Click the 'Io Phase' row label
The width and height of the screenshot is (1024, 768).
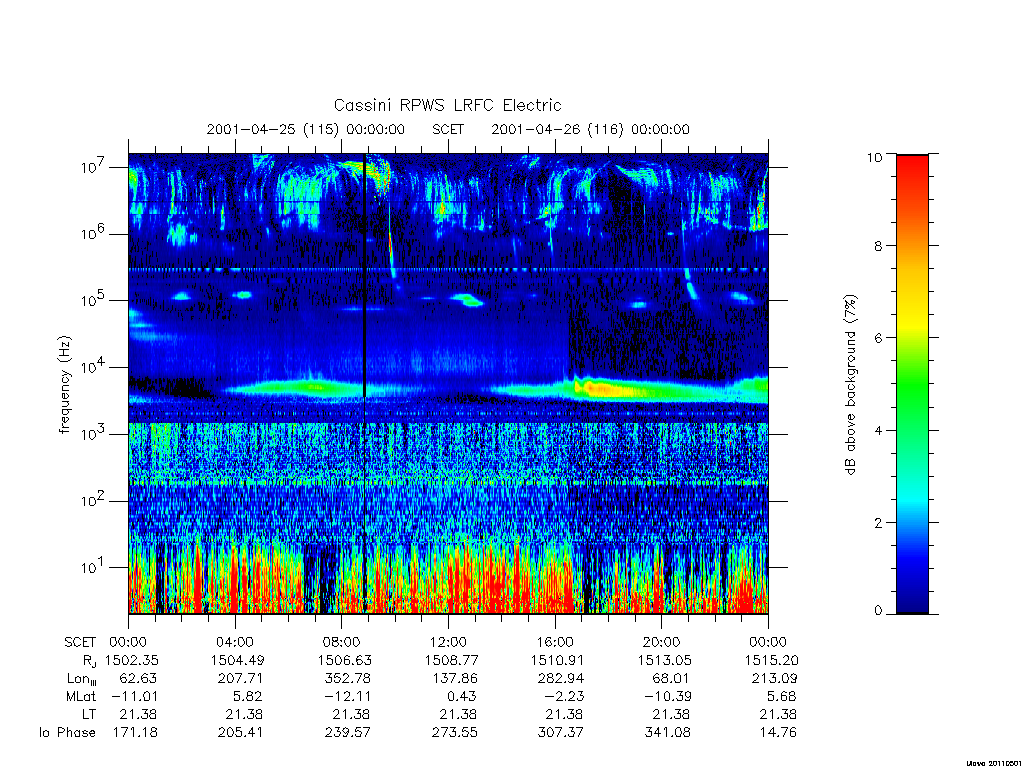(67, 733)
